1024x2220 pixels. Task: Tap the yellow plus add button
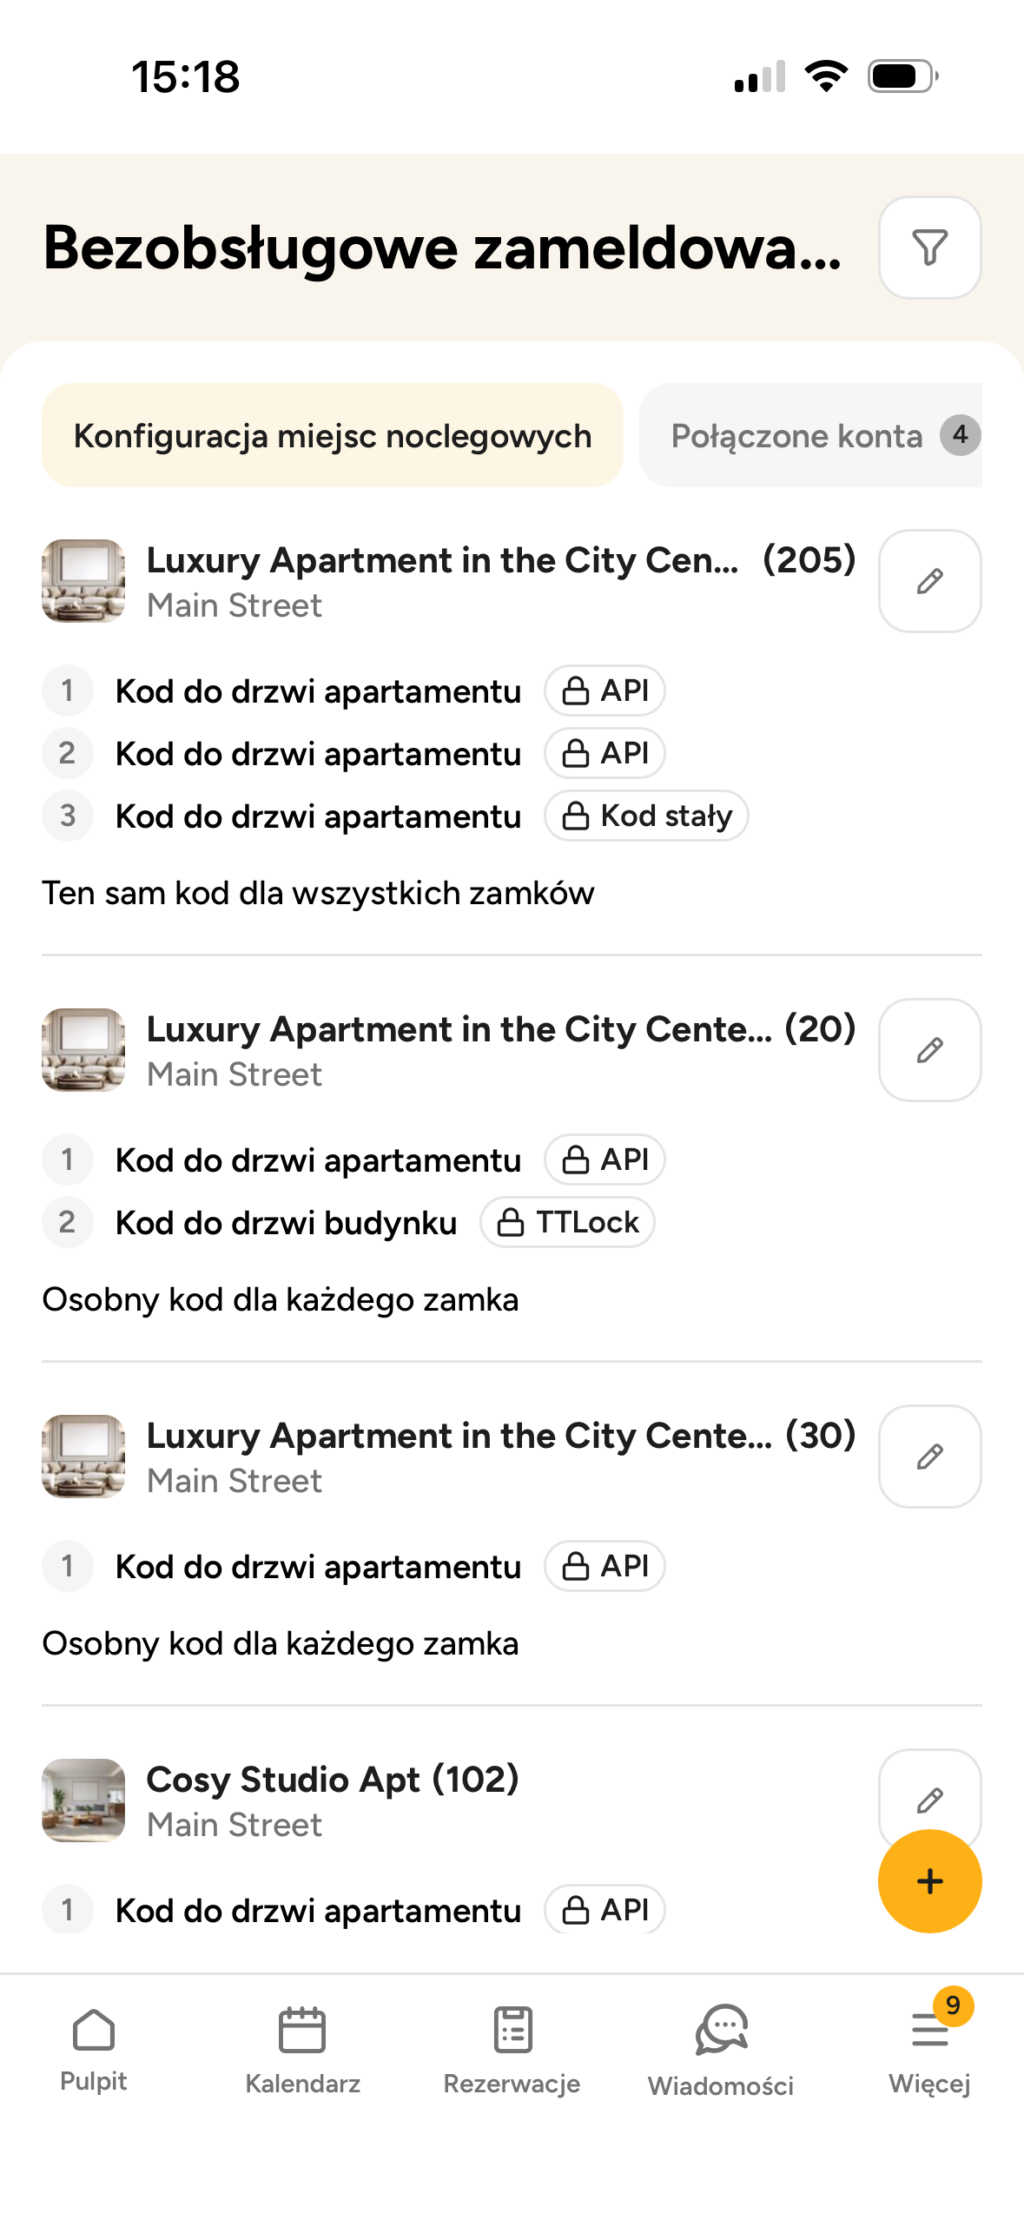click(x=929, y=1881)
